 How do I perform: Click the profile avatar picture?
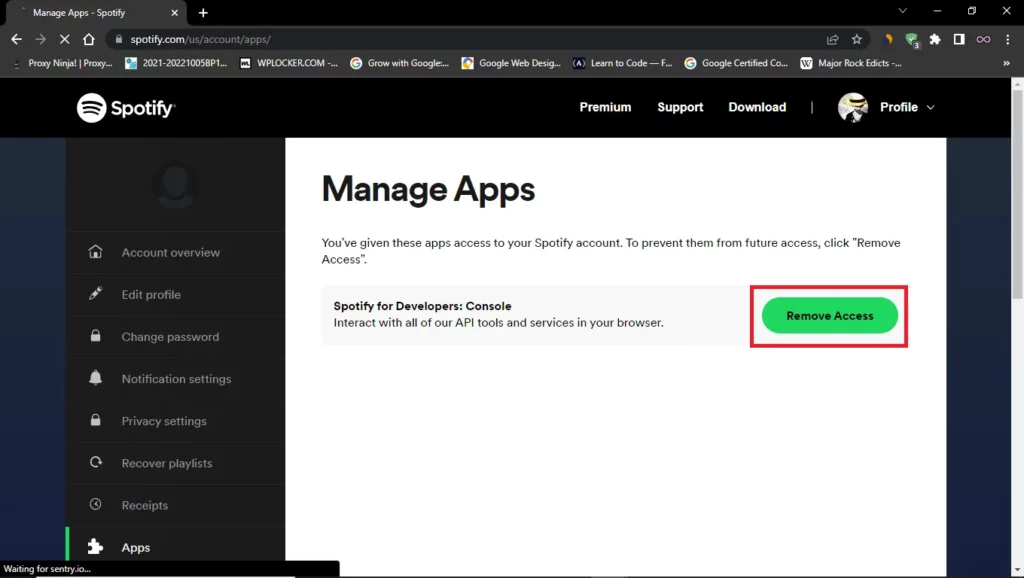(x=853, y=107)
